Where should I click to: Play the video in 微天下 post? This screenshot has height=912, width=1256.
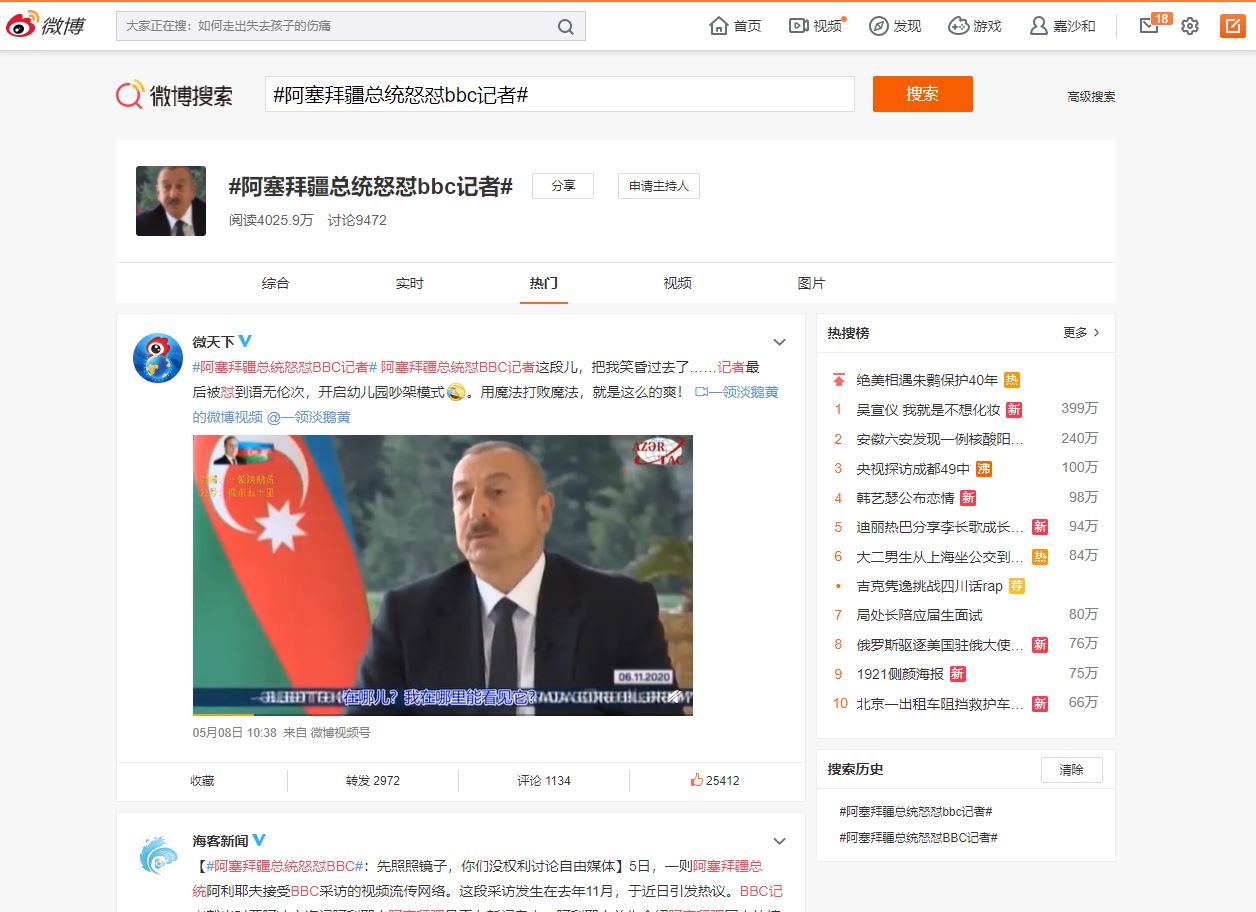point(443,575)
